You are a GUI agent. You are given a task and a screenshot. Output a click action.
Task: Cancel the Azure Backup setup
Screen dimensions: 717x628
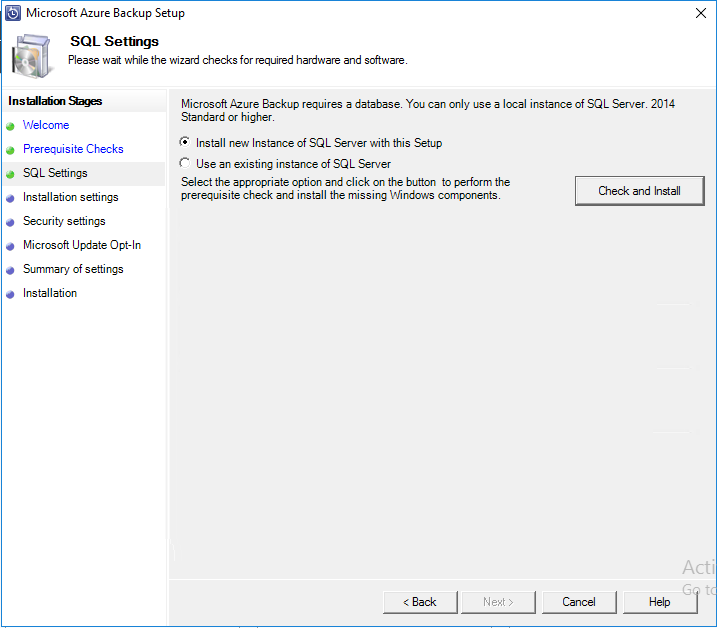pyautogui.click(x=579, y=602)
